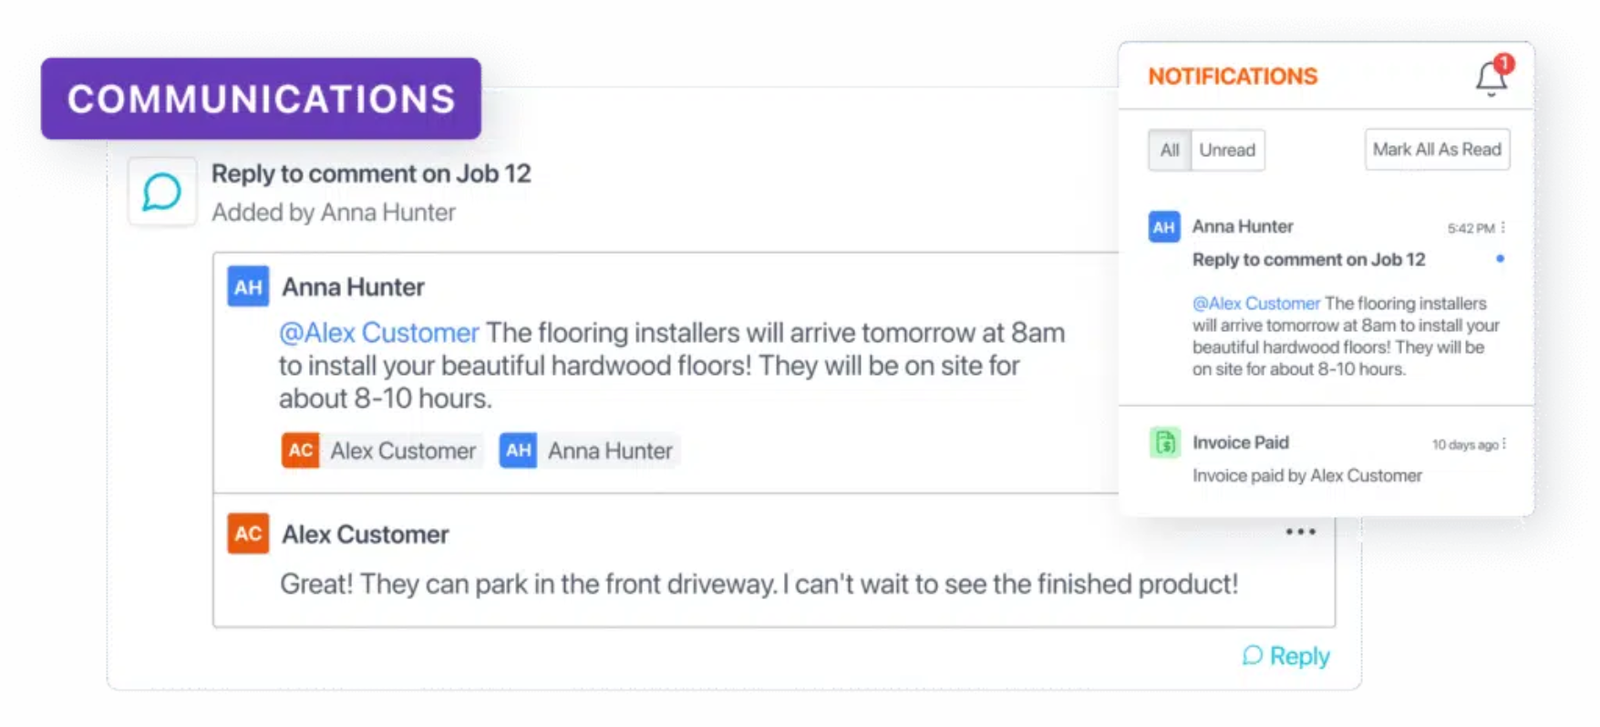Click the @Alex Customer mention in the comment
Screen dimensions: 1600x727
(x=379, y=333)
